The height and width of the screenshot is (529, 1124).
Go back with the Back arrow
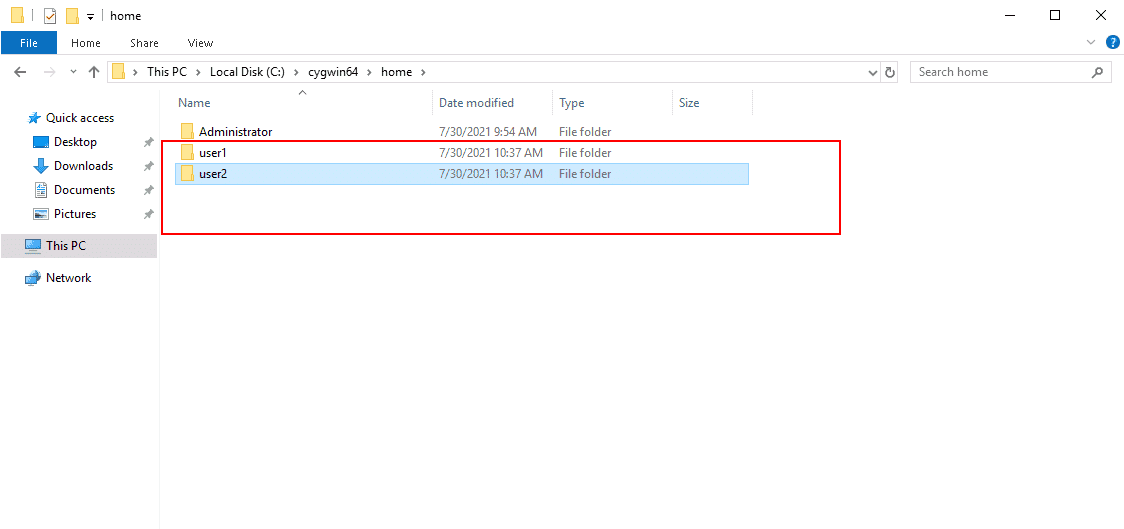click(x=21, y=72)
